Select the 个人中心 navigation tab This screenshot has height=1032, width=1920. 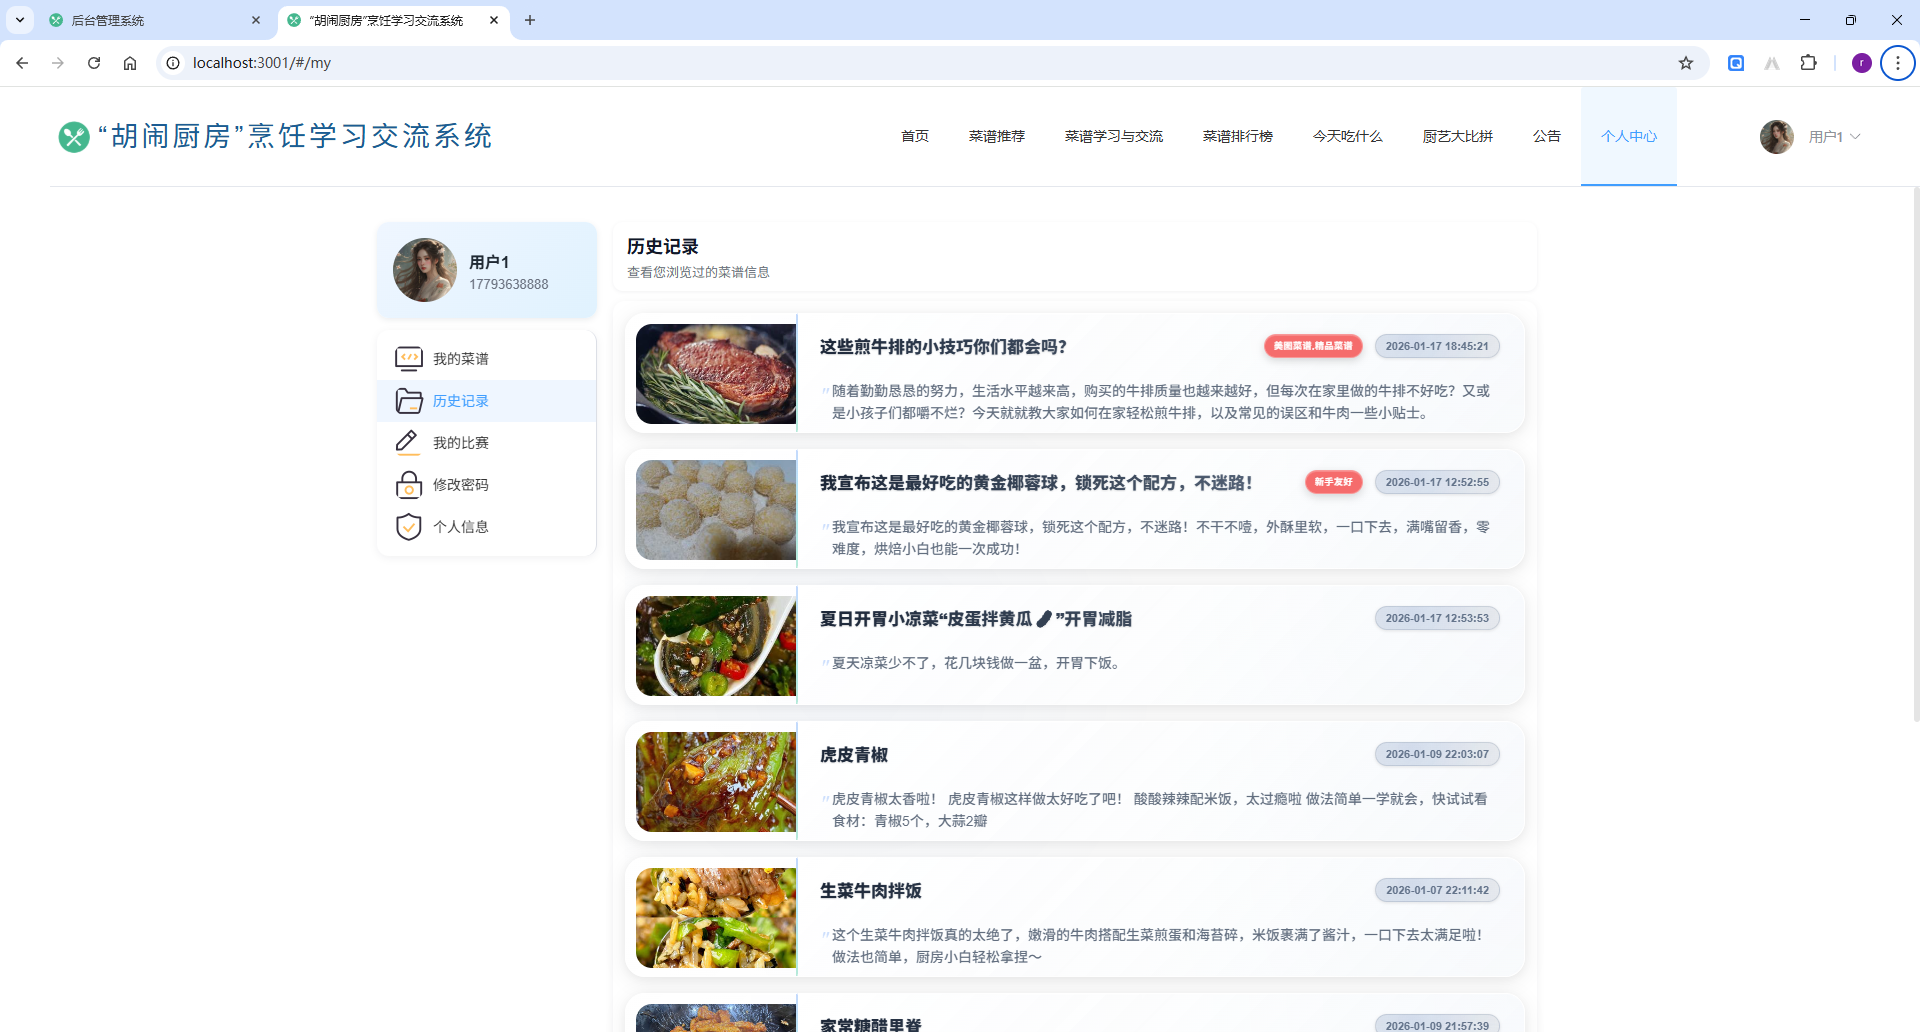1629,136
